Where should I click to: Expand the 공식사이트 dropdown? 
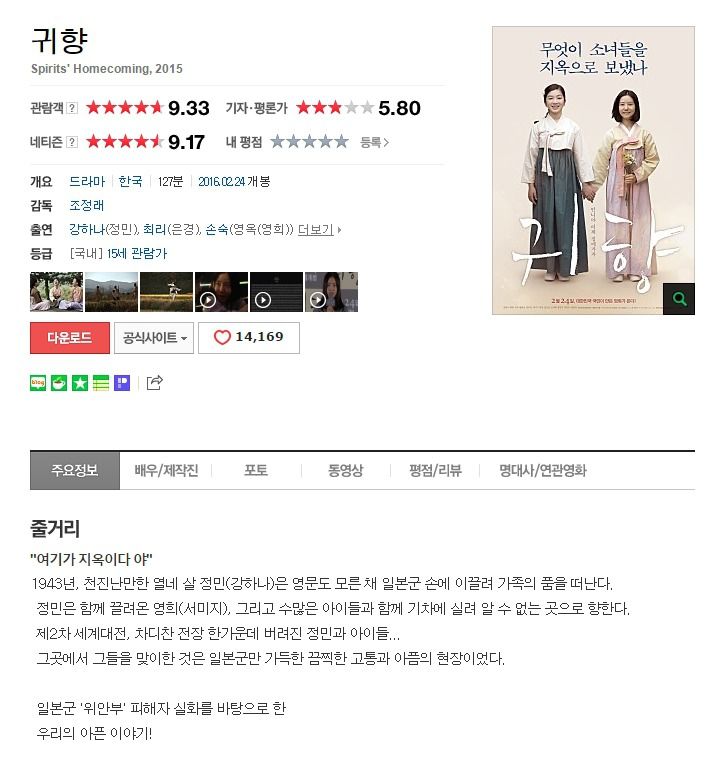(154, 337)
